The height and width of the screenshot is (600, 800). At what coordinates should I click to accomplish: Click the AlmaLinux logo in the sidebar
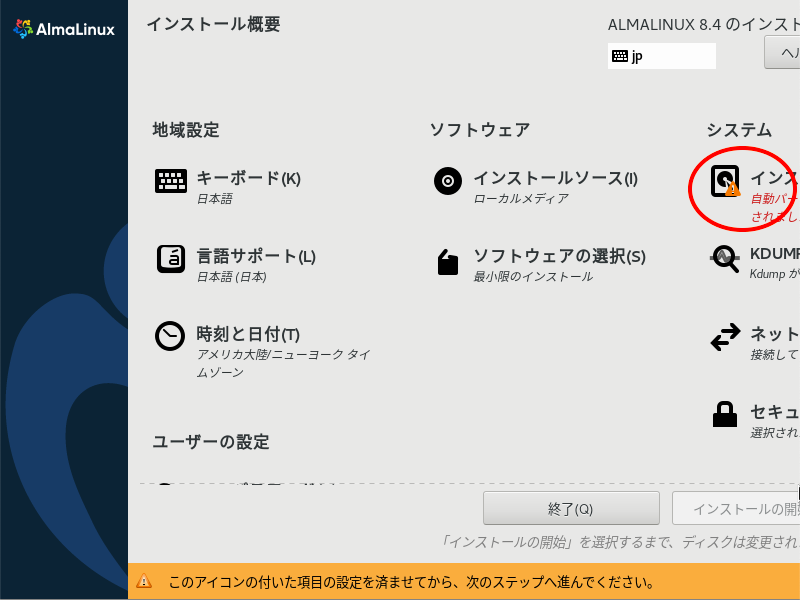pos(64,29)
